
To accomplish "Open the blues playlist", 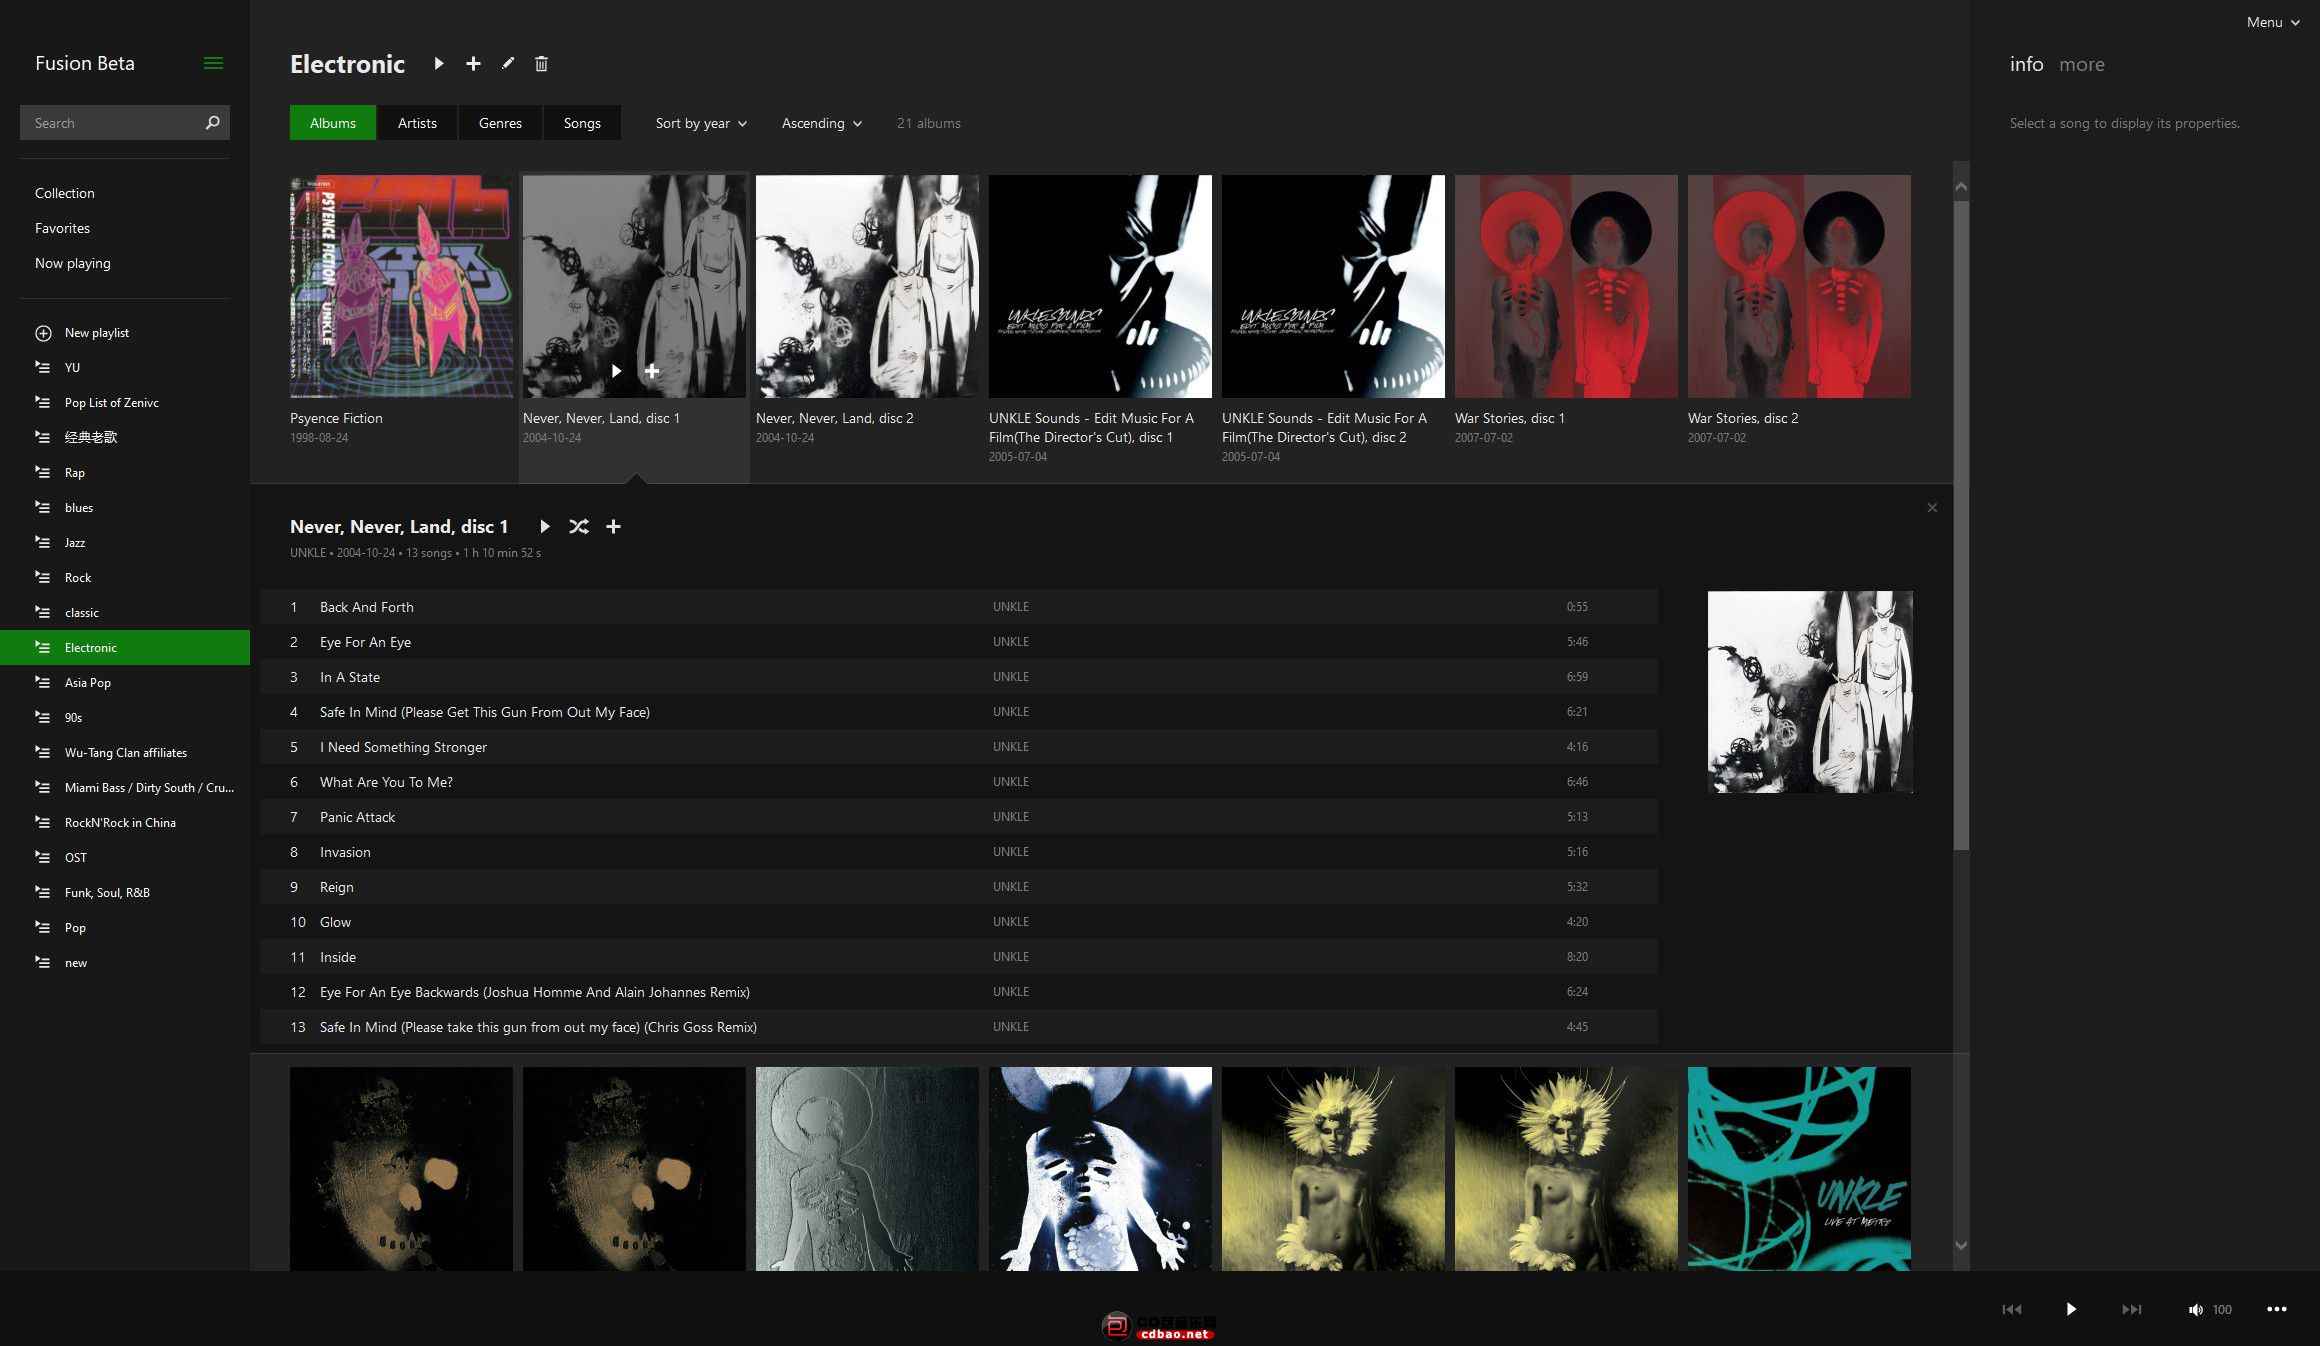I will coord(125,508).
